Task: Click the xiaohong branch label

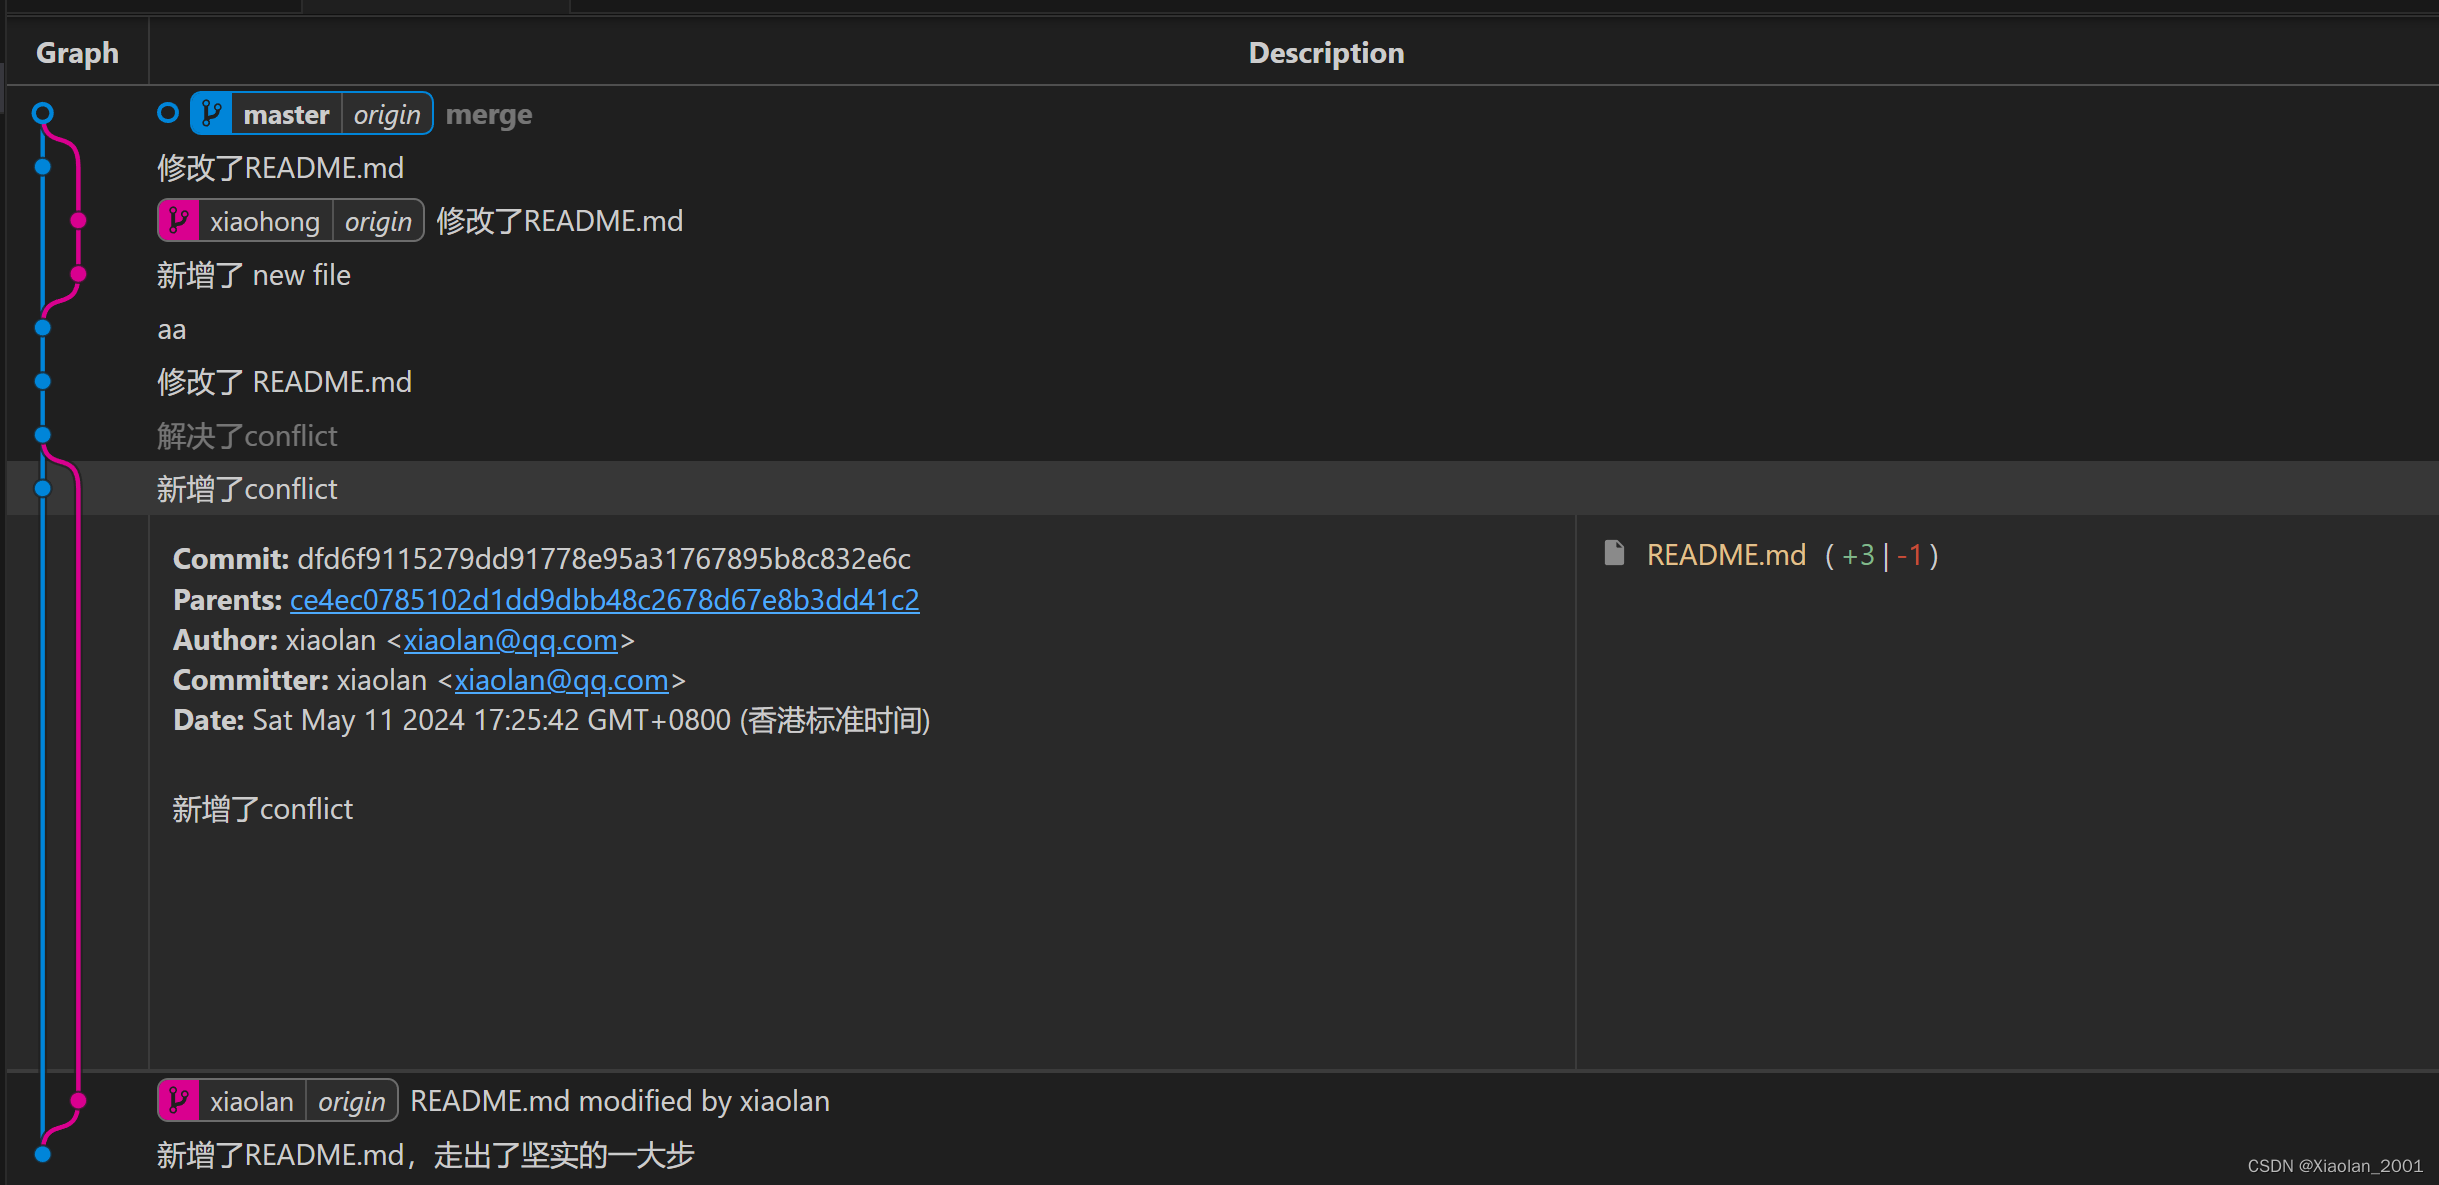Action: [x=265, y=221]
